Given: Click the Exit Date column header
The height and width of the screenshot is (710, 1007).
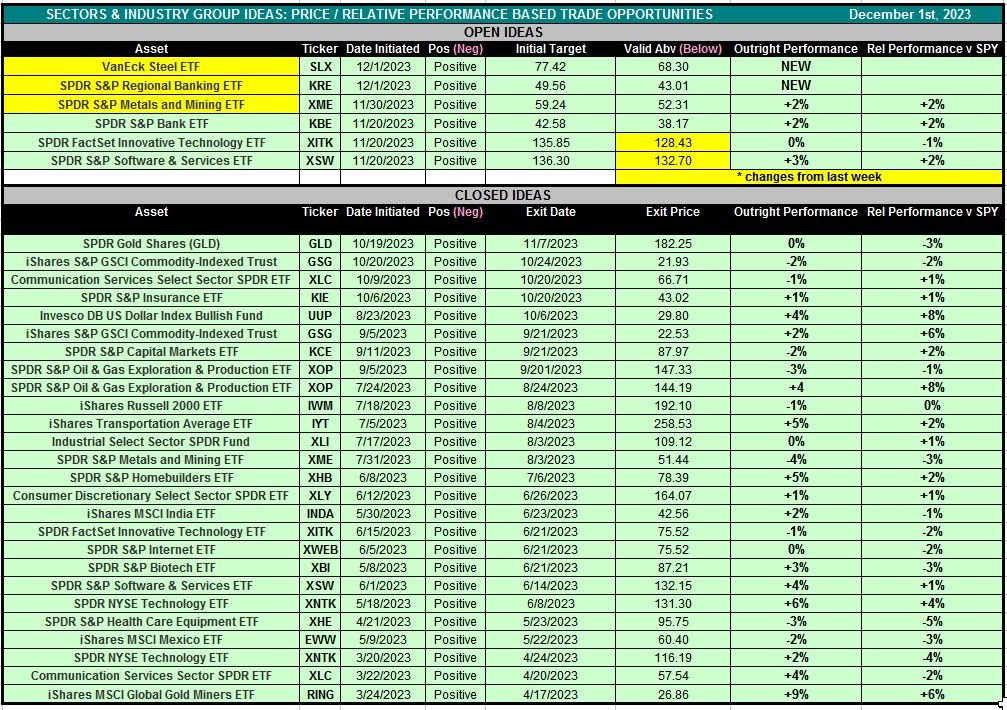Looking at the screenshot, I should click(551, 212).
